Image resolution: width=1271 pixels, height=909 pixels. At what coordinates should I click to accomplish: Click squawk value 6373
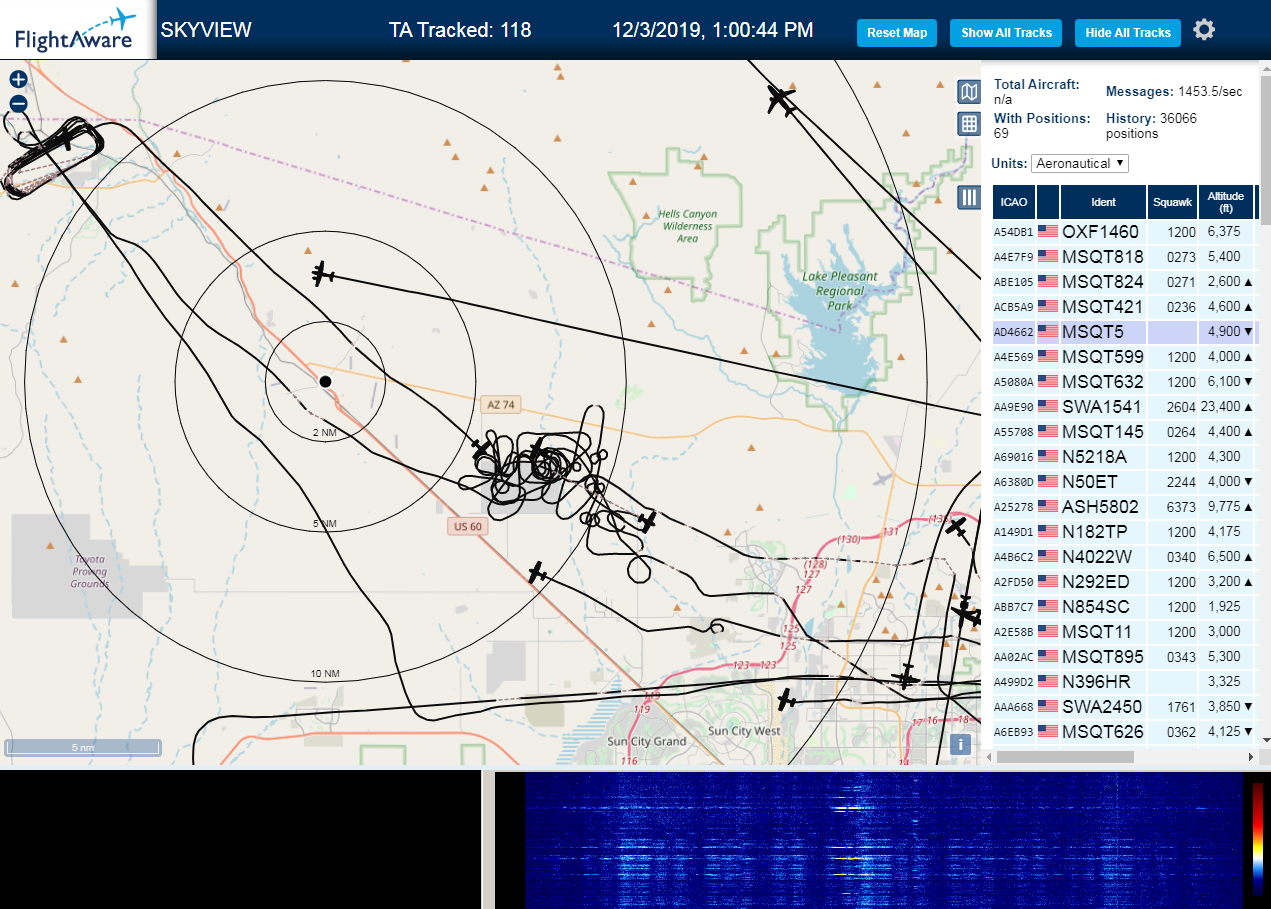(x=1181, y=507)
